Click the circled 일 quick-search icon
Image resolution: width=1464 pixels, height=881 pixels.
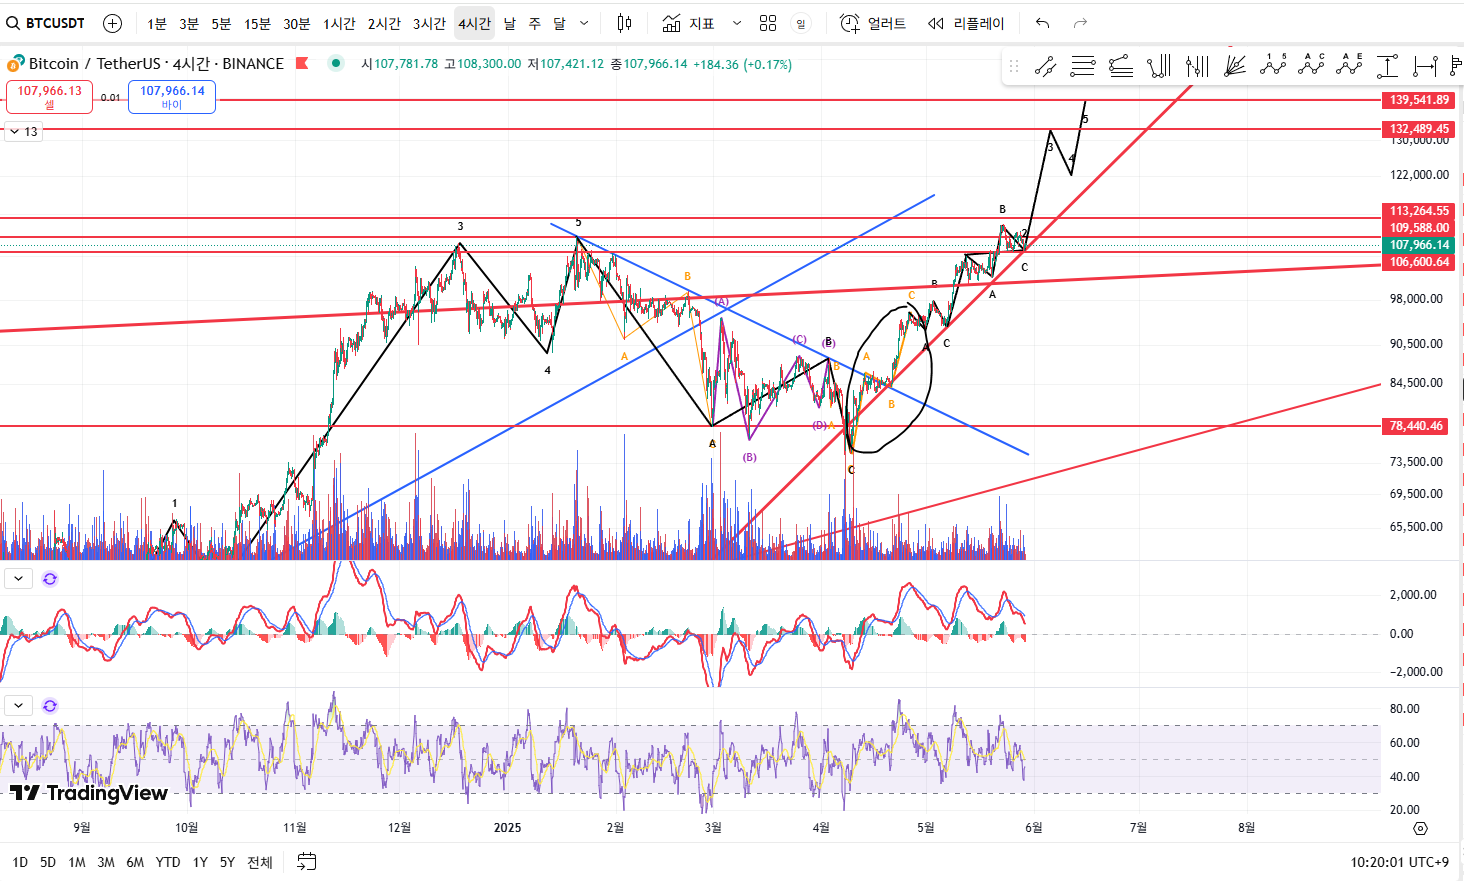801,23
